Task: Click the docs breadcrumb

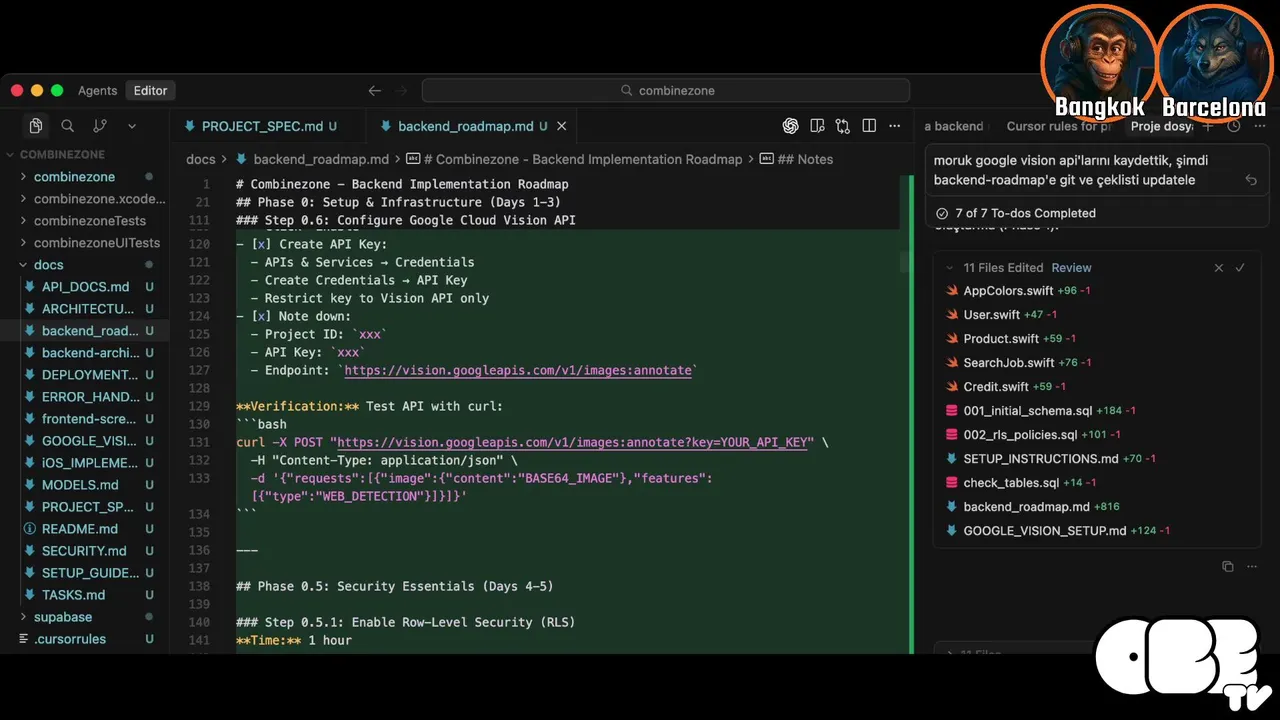Action: (201, 159)
